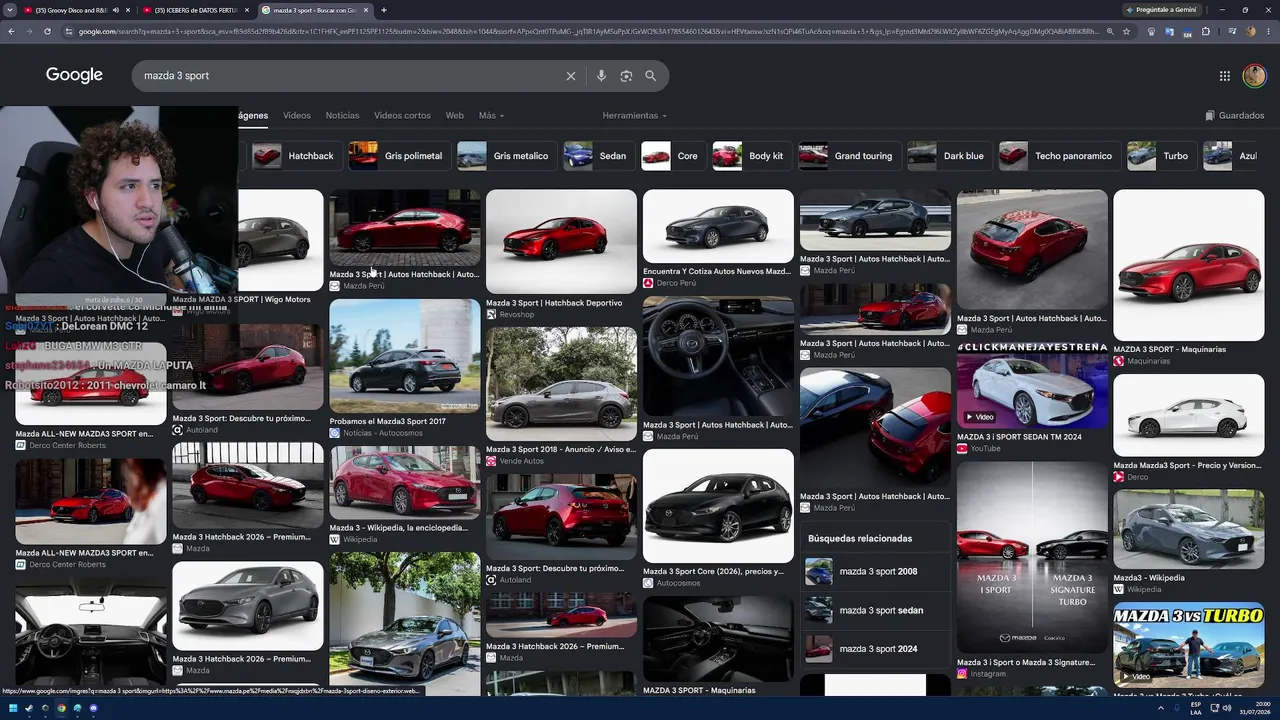Click the zoom magnifier in address bar
This screenshot has width=1280, height=720.
1110,31
